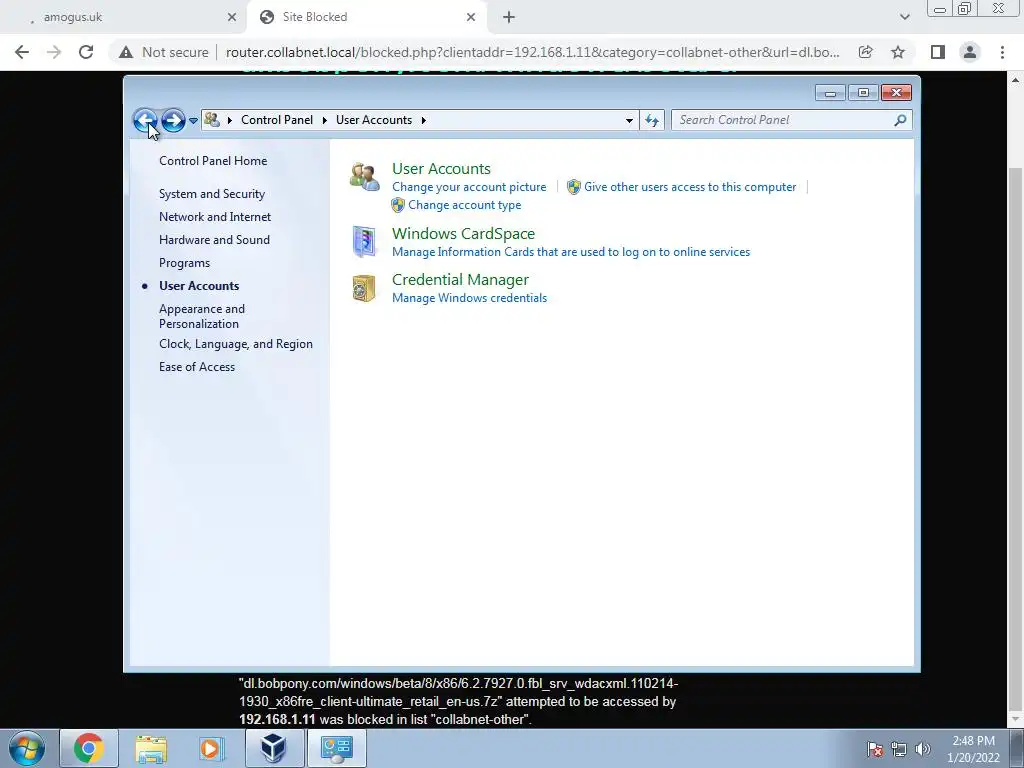Click Chrome icon in taskbar
The width and height of the screenshot is (1024, 768).
(x=89, y=748)
